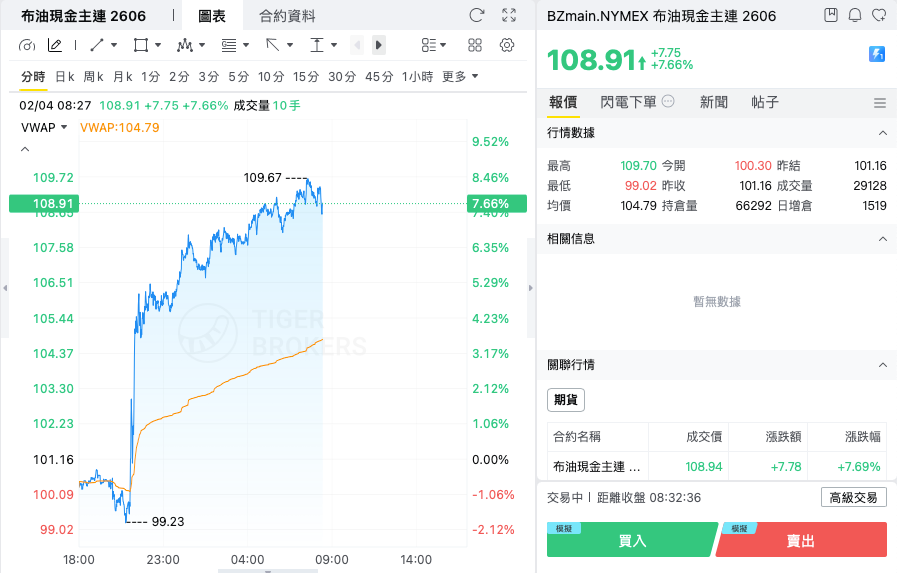Open the 更多 timeframes dropdown
This screenshot has height=573, width=897.
tap(460, 77)
